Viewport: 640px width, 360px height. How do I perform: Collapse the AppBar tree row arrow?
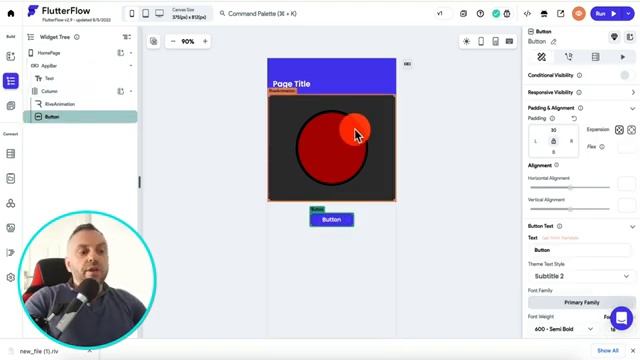(131, 66)
